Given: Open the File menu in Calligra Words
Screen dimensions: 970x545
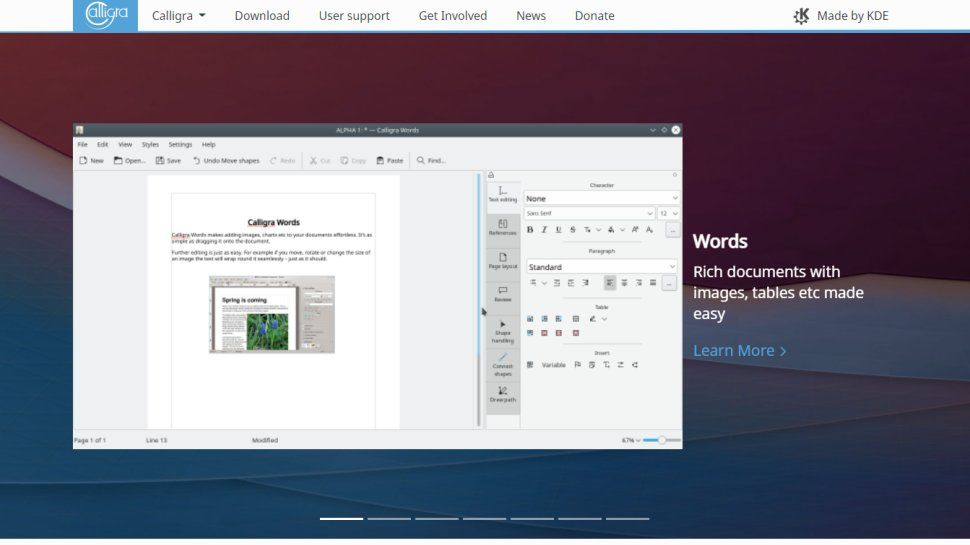Looking at the screenshot, I should [x=82, y=144].
